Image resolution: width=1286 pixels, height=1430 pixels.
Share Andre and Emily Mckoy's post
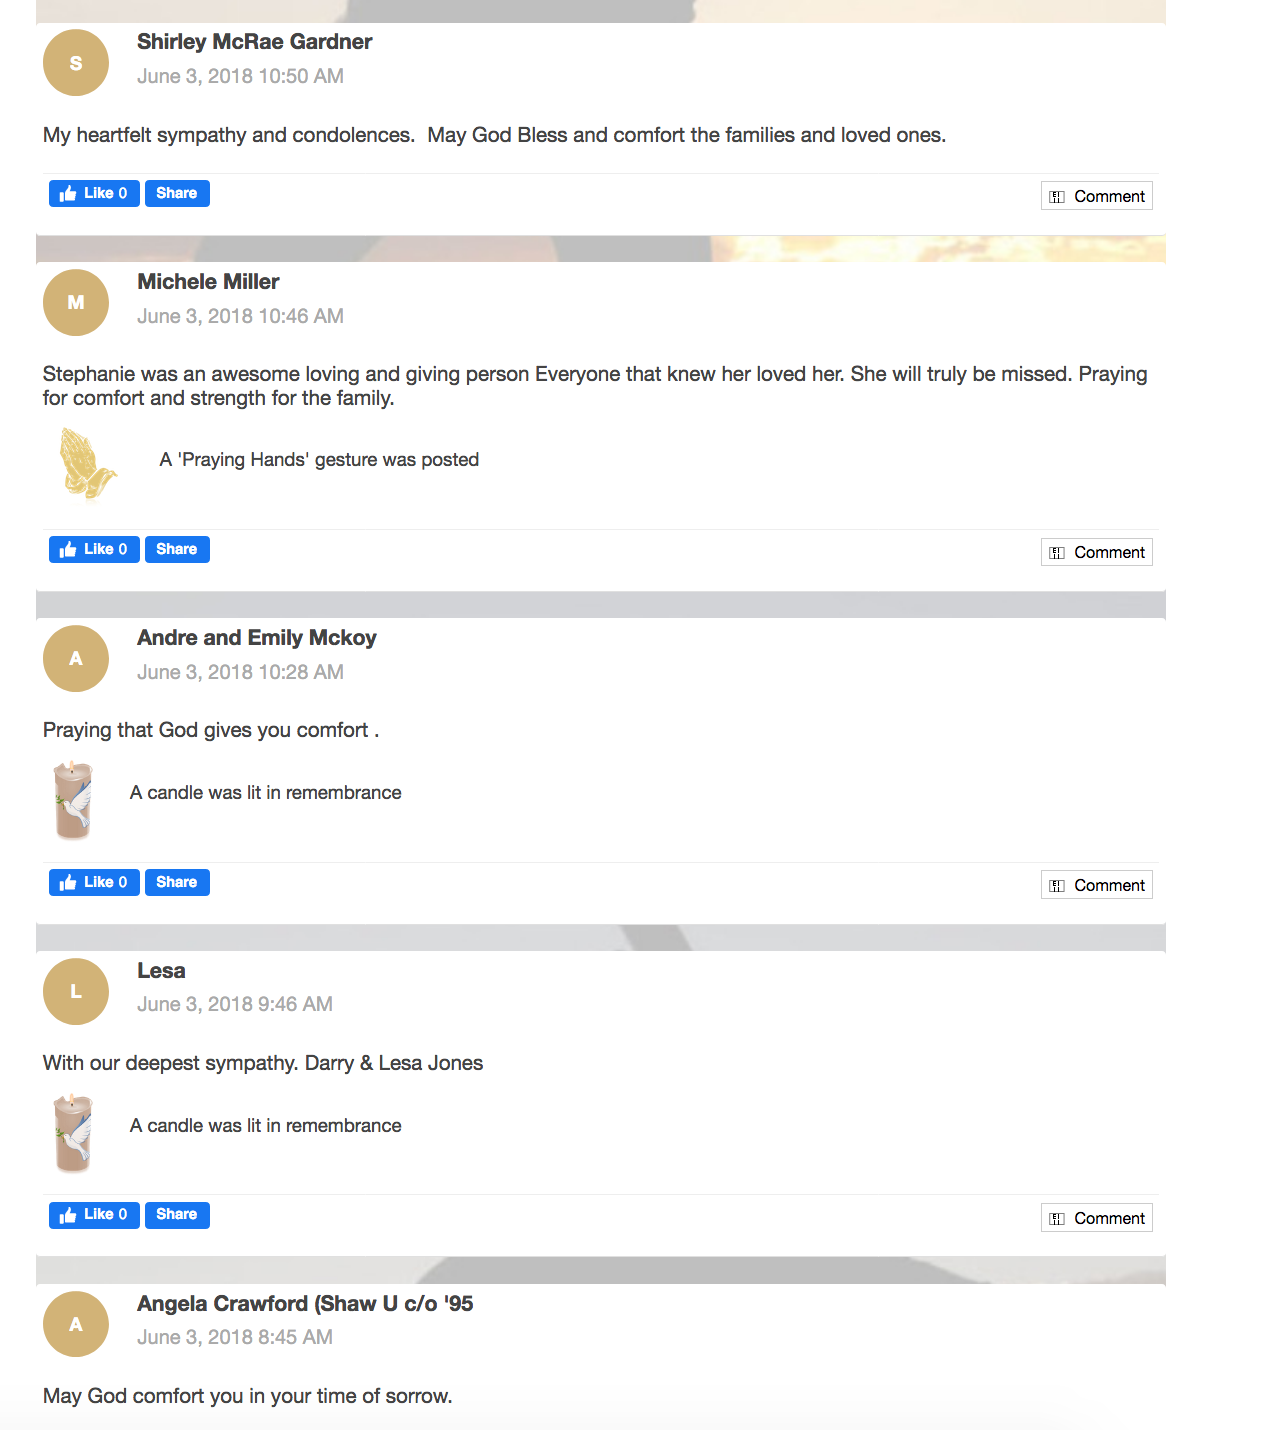pos(177,882)
